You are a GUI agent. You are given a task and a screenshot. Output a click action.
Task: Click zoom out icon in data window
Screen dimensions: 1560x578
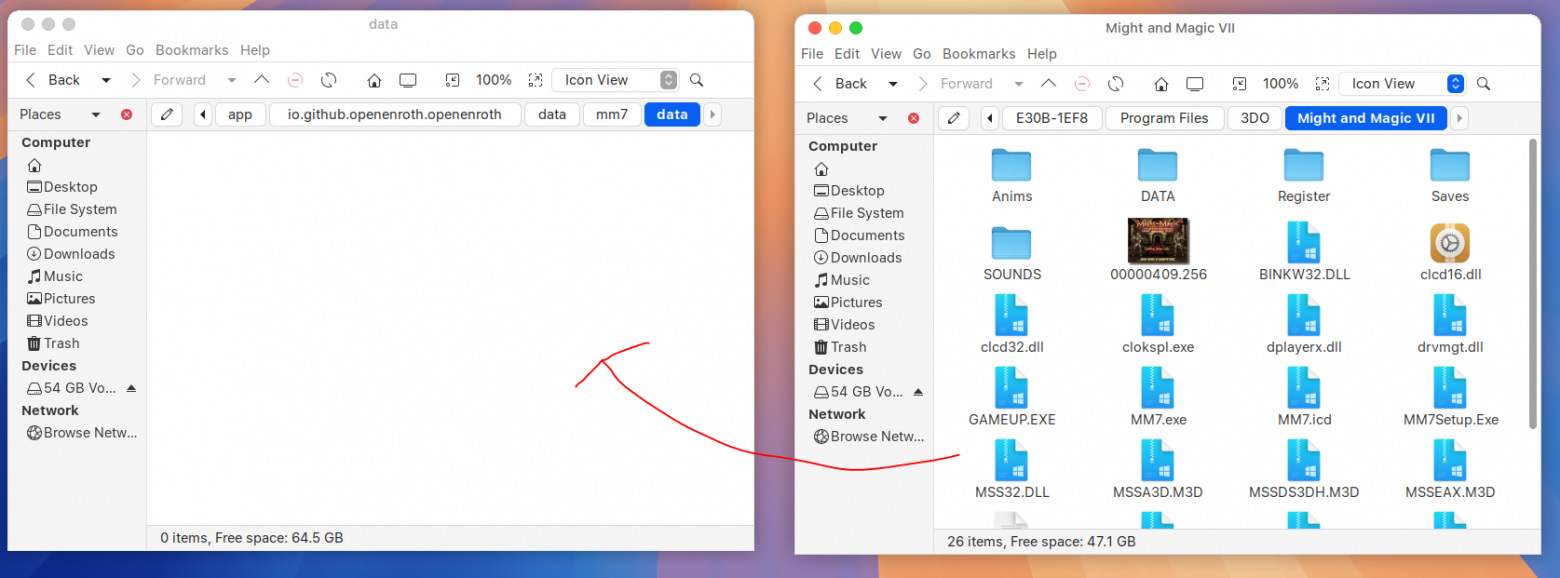tap(452, 80)
